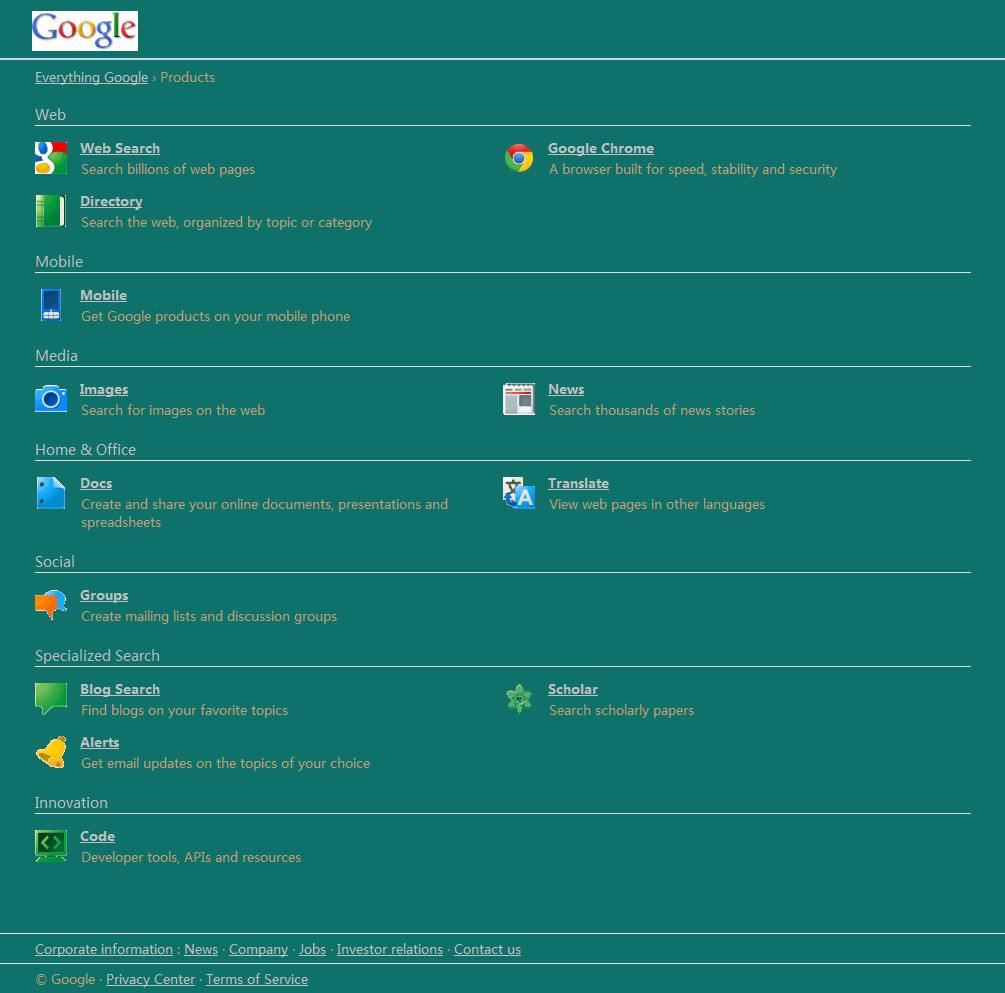Click the 'Products' breadcrumb text
The image size is (1005, 993).
pos(188,78)
